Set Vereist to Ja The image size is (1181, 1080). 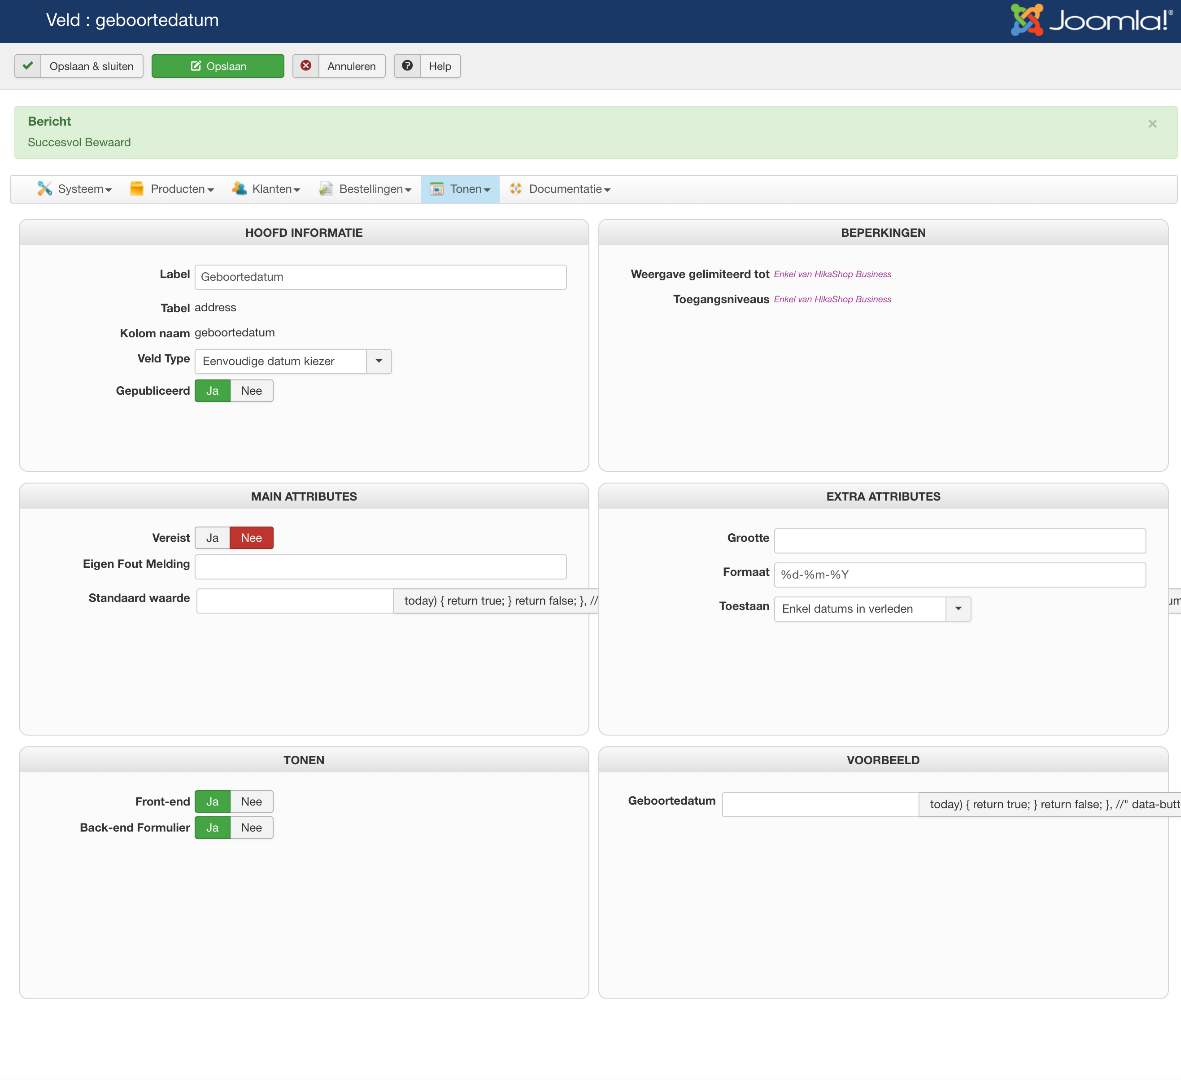coord(212,538)
